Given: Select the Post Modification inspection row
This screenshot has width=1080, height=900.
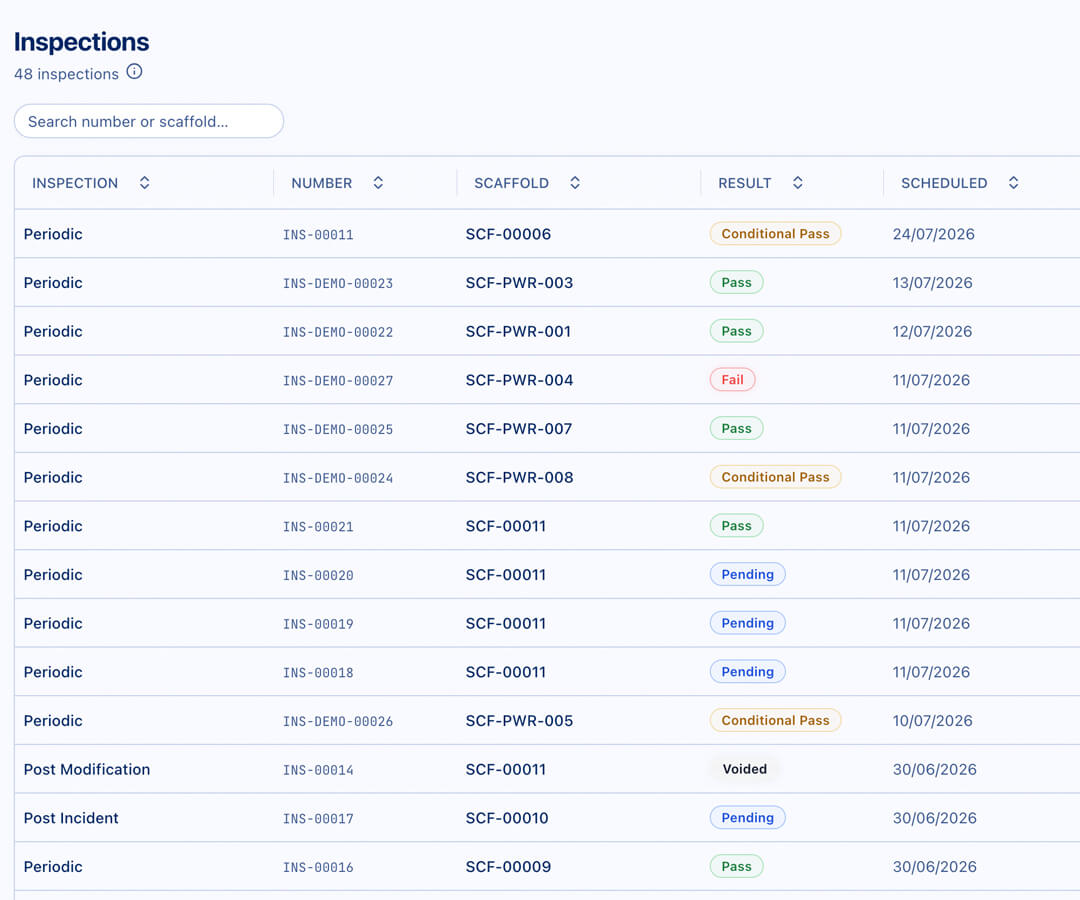Looking at the screenshot, I should click(x=547, y=769).
